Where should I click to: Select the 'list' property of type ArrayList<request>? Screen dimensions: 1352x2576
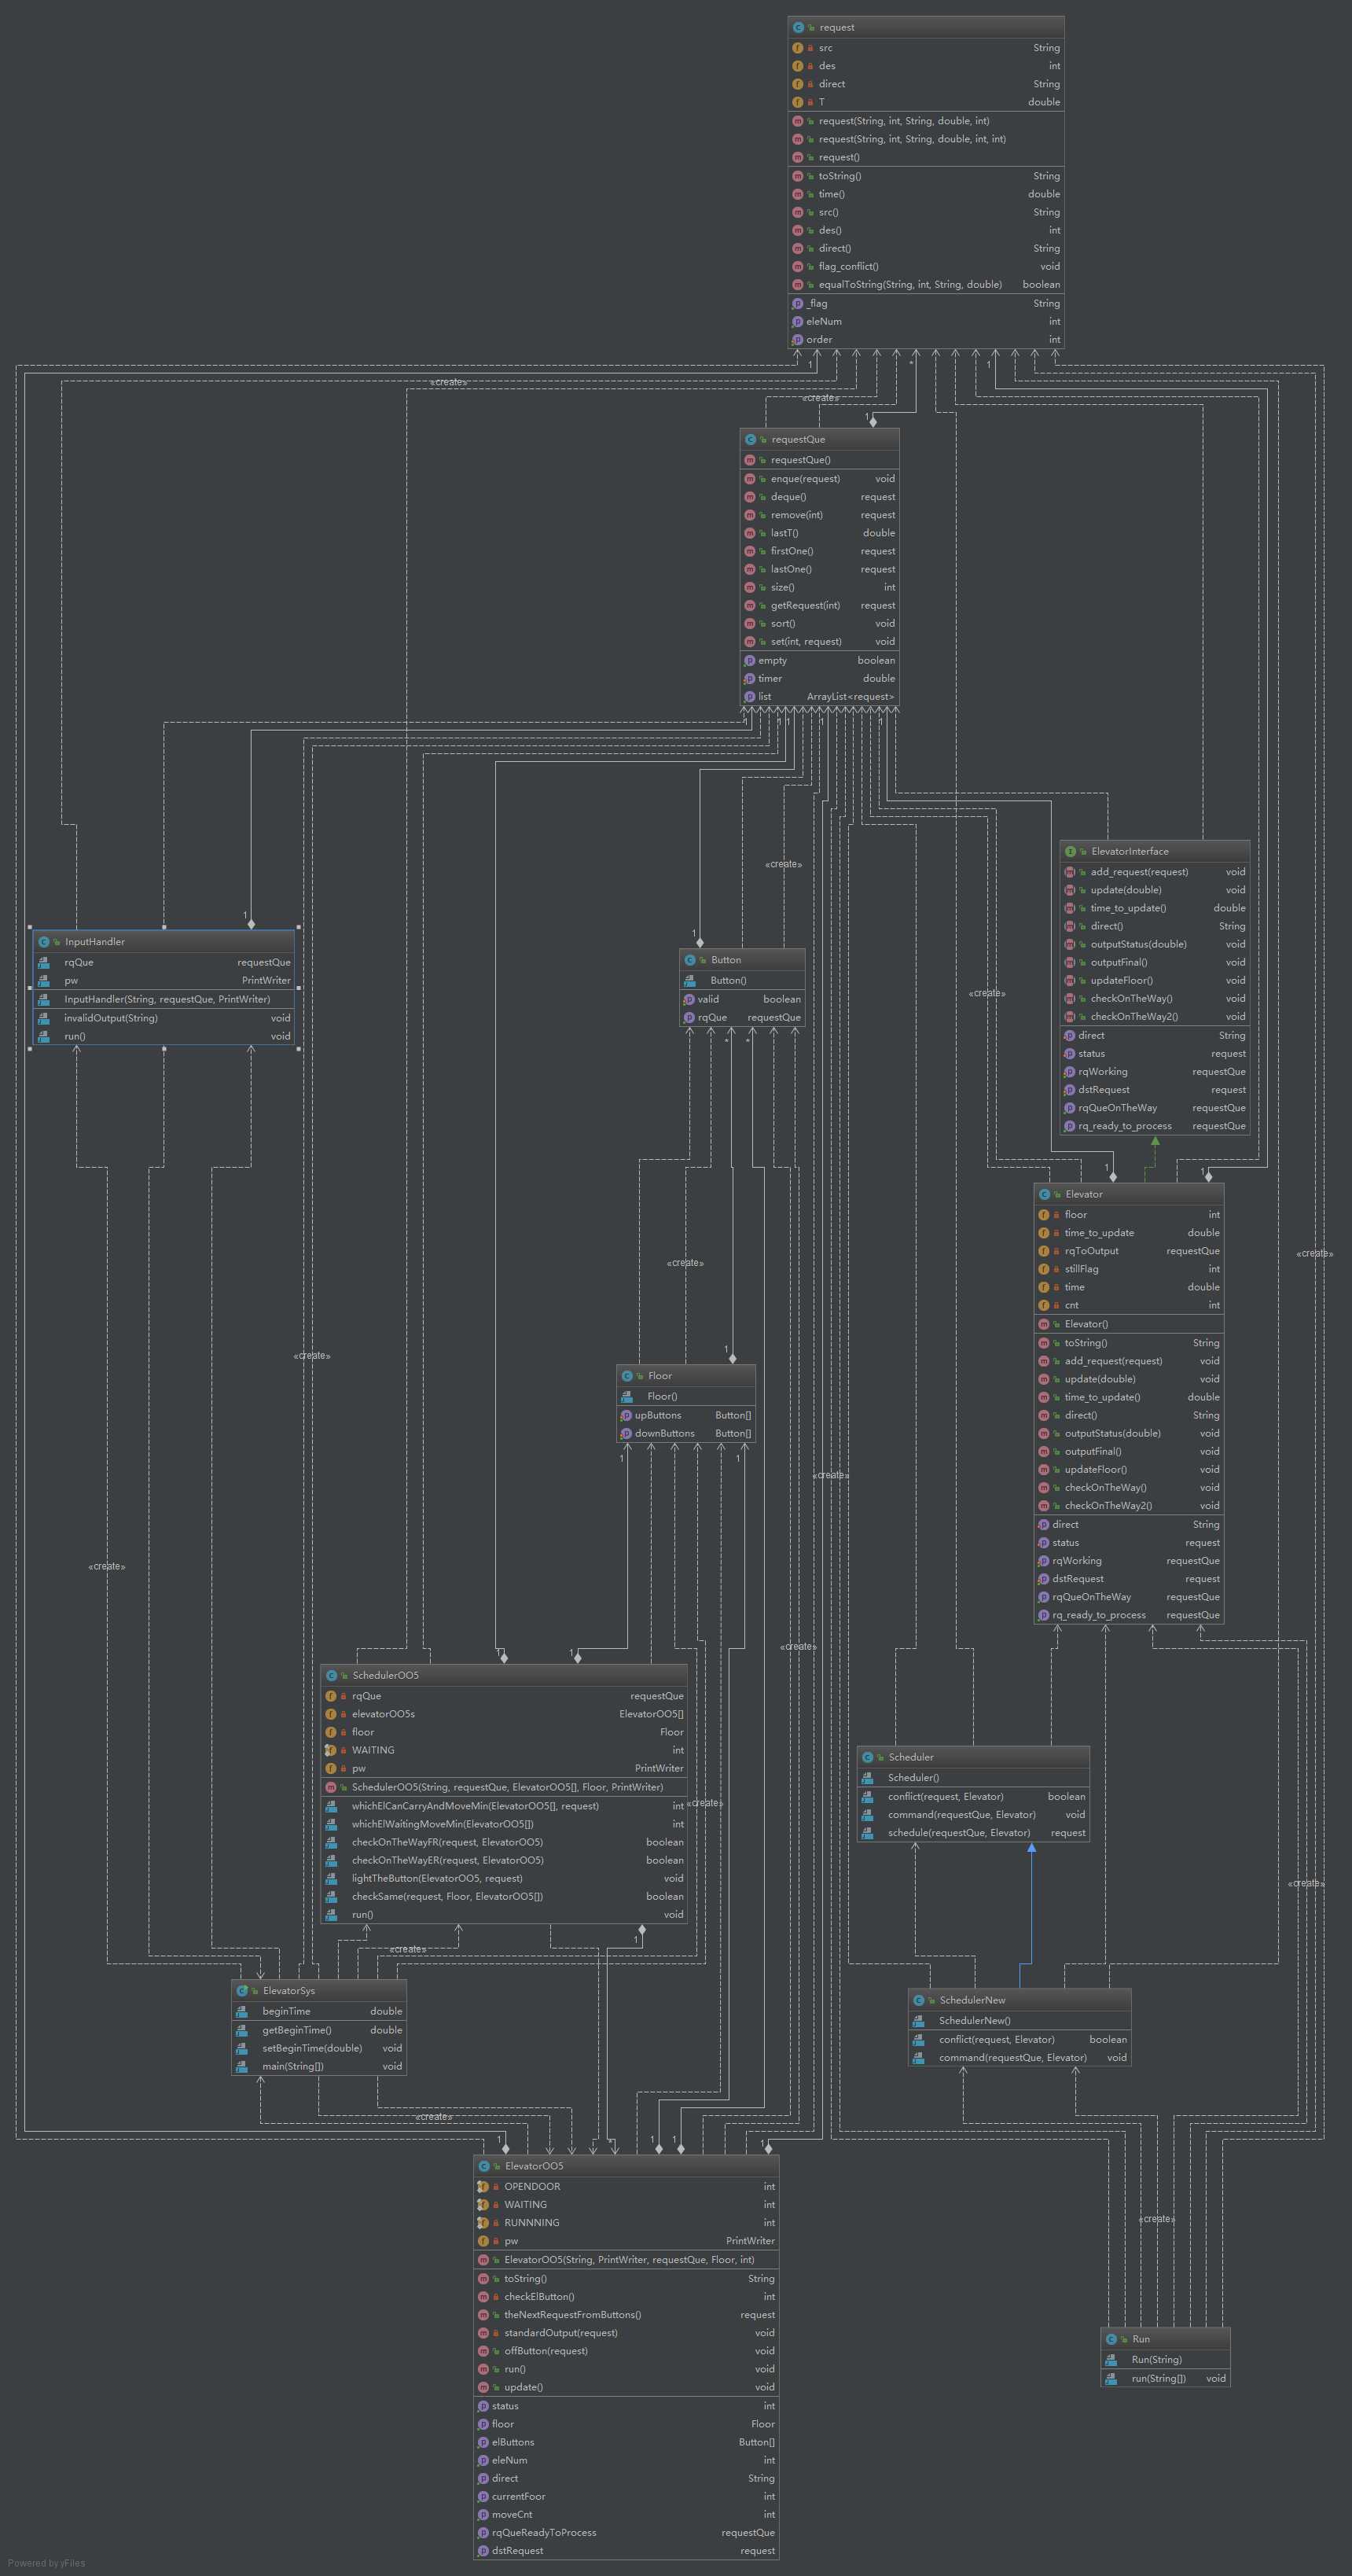click(820, 697)
